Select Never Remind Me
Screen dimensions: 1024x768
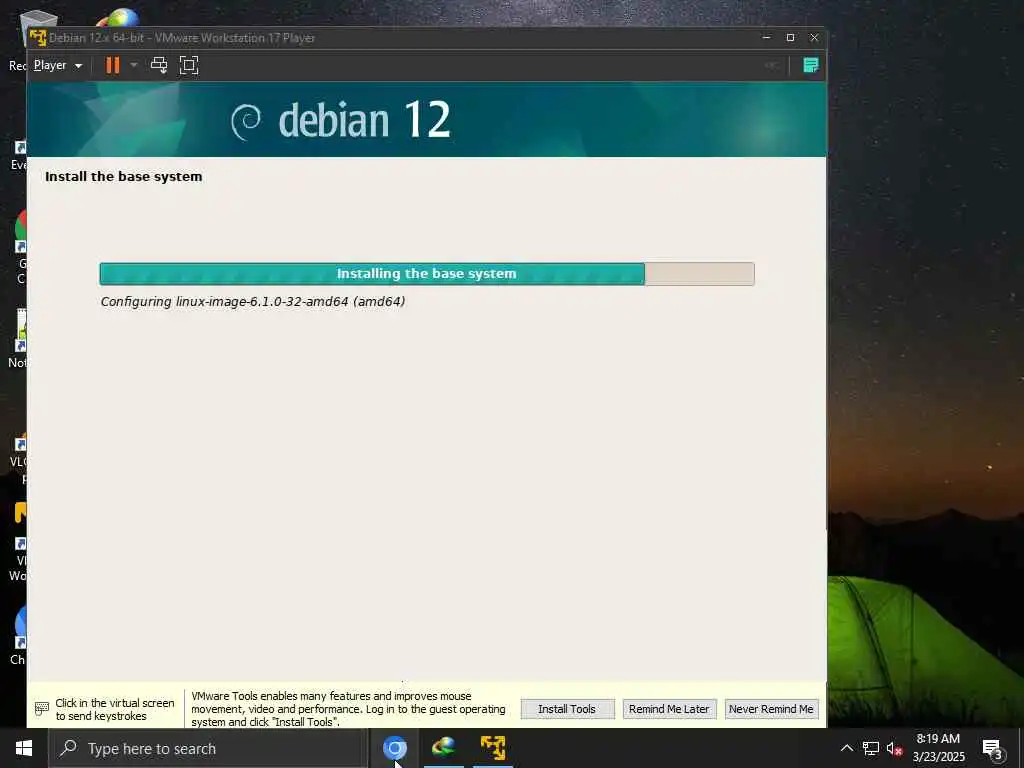click(771, 709)
